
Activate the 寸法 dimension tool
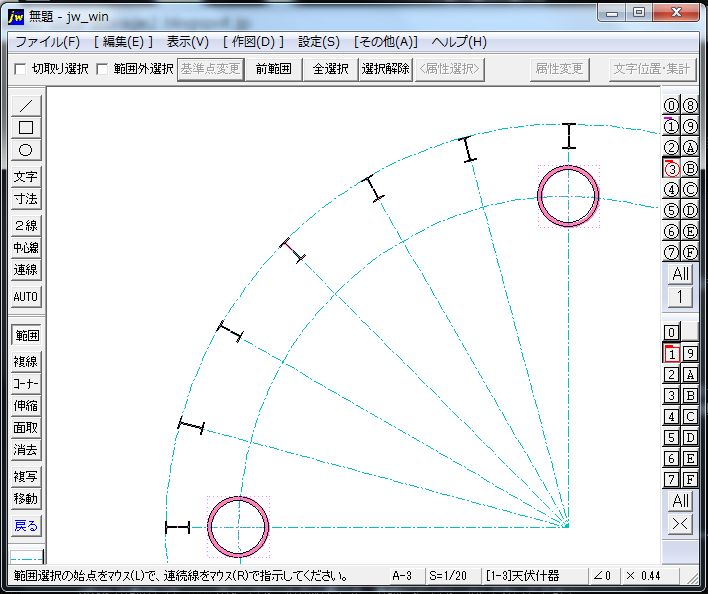(x=26, y=199)
